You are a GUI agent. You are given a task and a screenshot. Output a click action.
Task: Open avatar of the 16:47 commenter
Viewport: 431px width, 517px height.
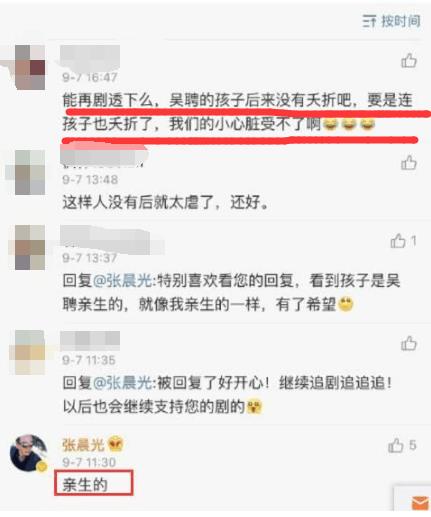coord(30,68)
